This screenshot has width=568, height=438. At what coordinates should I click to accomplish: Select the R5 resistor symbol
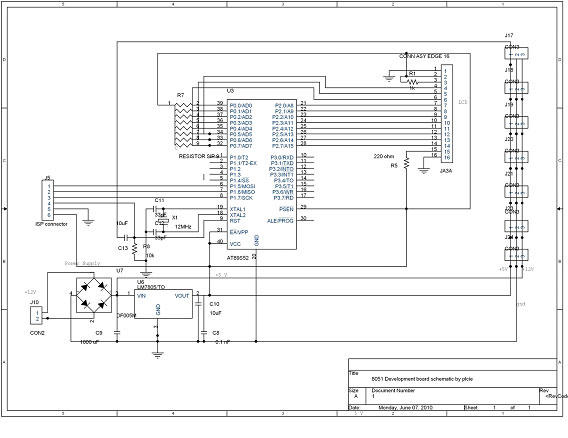pyautogui.click(x=406, y=162)
